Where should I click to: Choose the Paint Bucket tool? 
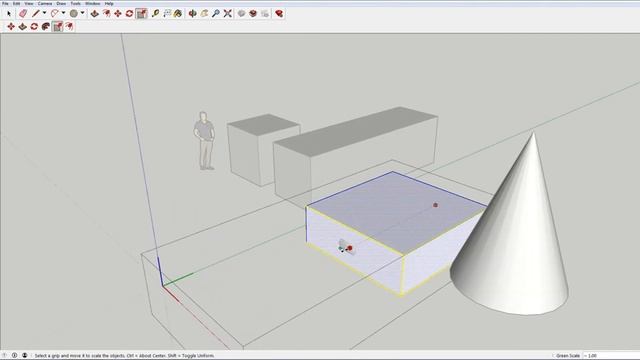[178, 13]
